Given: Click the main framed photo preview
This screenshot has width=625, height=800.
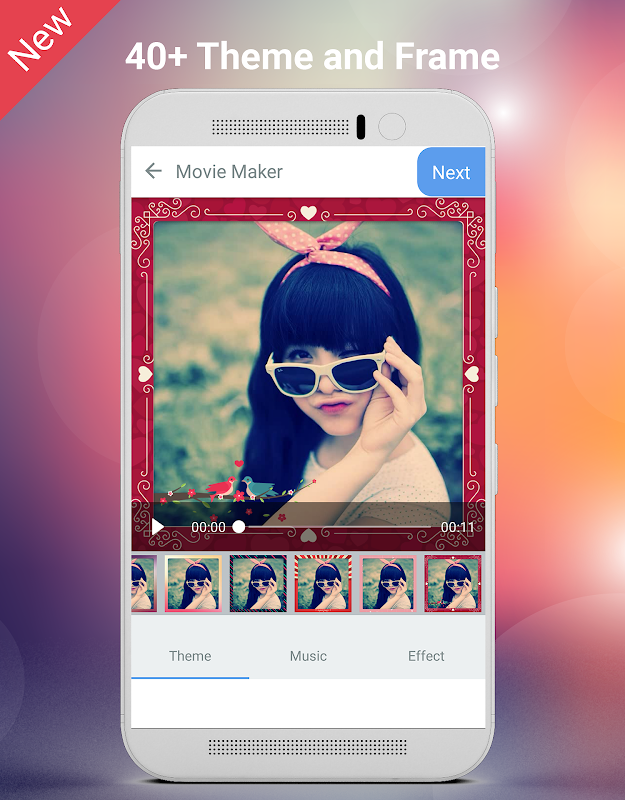Looking at the screenshot, I should 308,374.
